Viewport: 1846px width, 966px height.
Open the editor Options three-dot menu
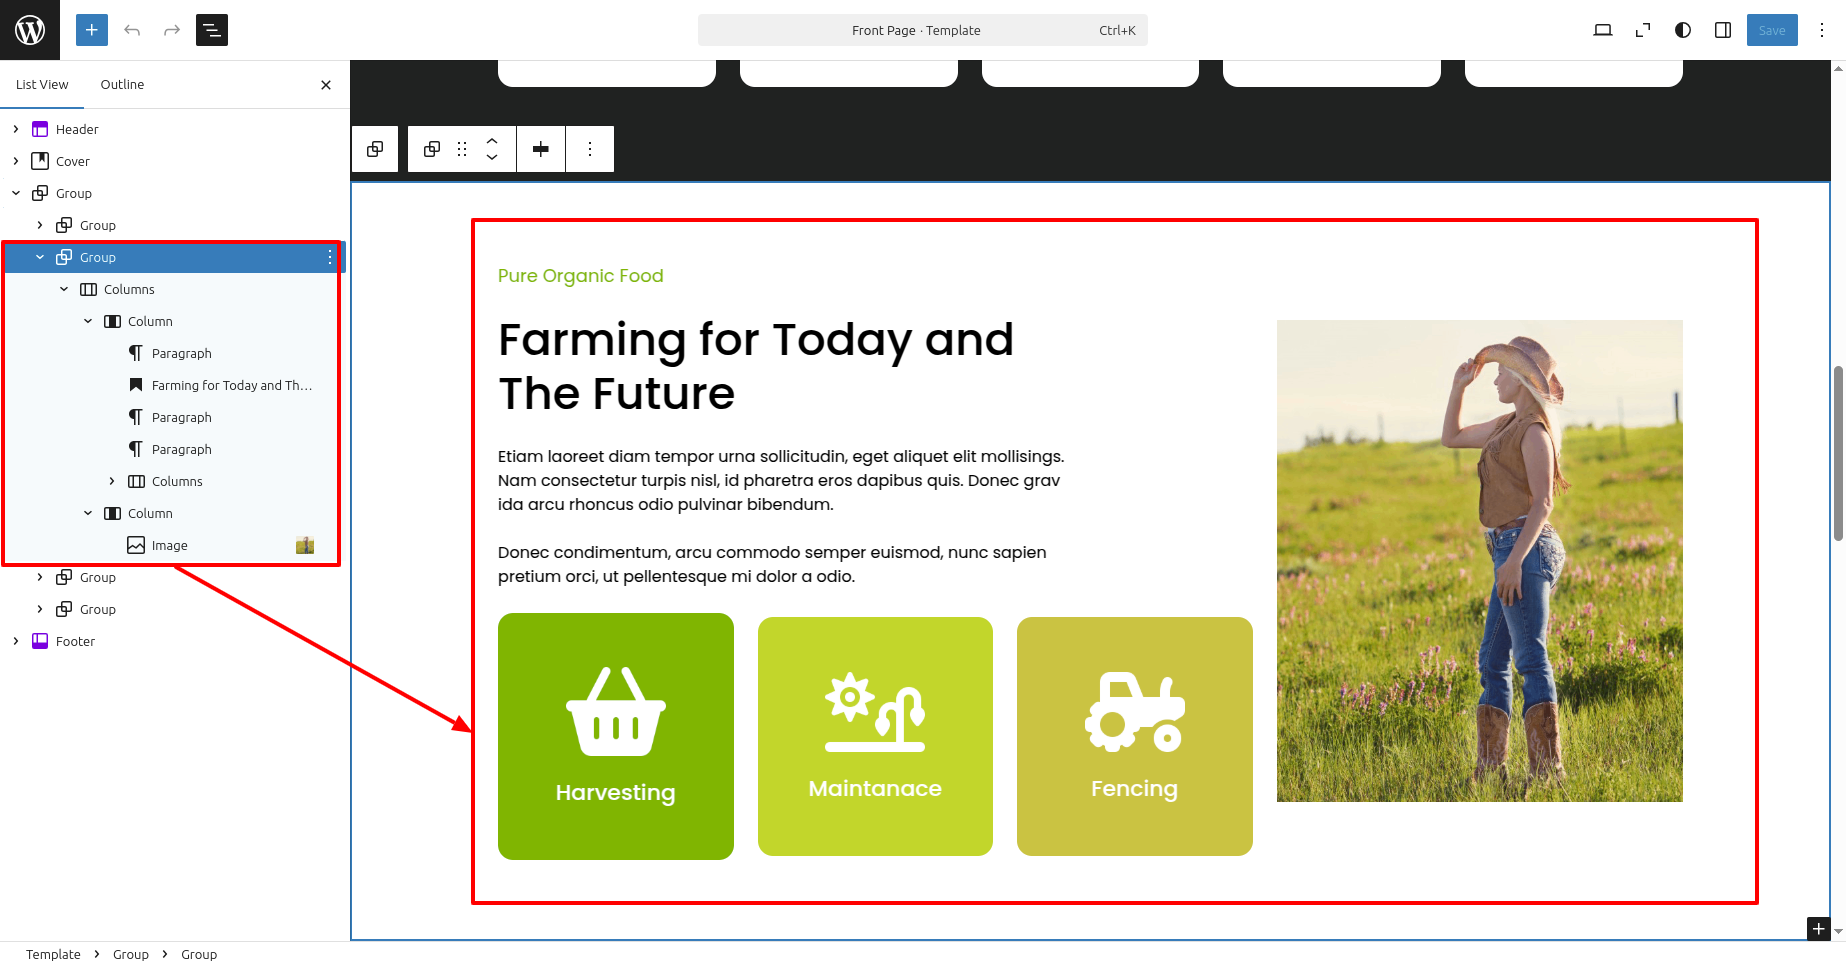pyautogui.click(x=1822, y=30)
